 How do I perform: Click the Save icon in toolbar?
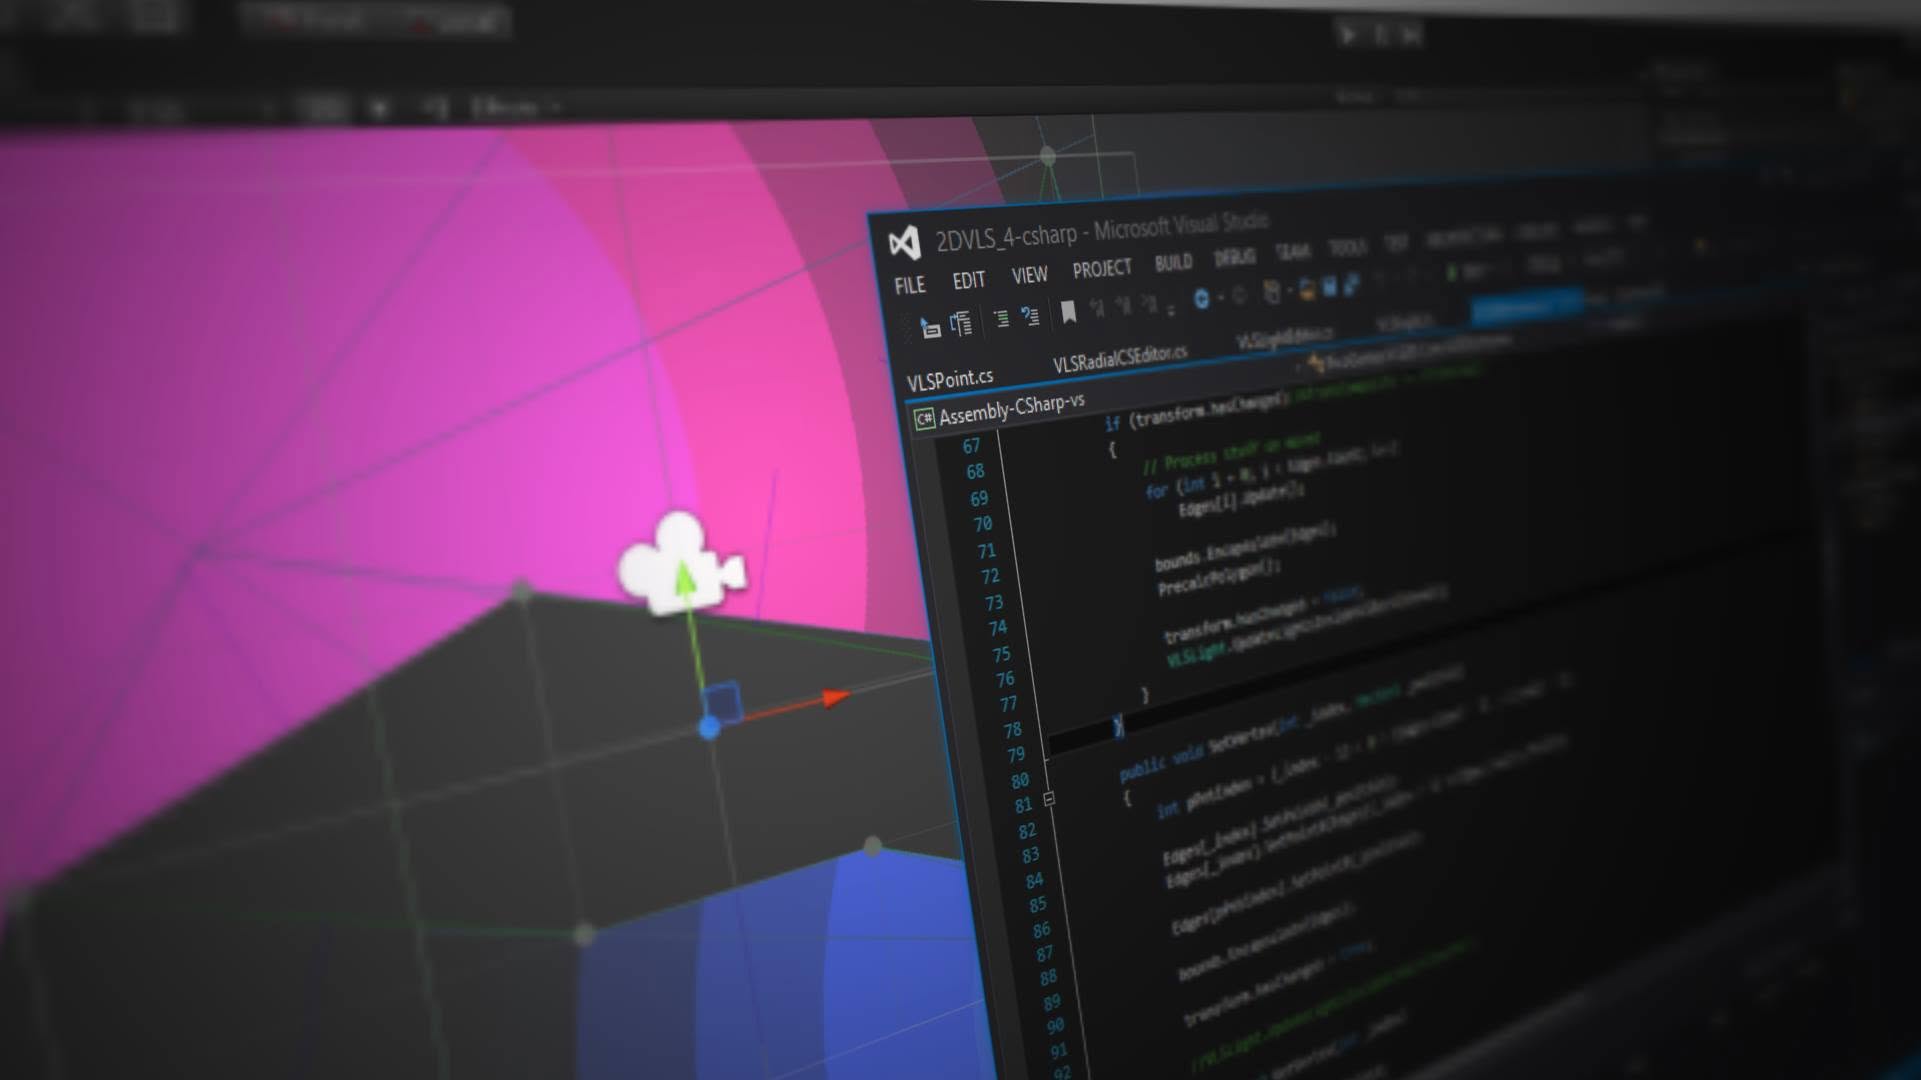(1329, 287)
